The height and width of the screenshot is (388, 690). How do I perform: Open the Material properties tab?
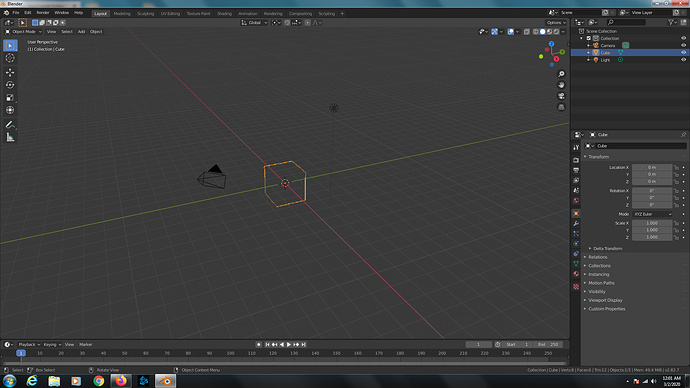pos(576,274)
